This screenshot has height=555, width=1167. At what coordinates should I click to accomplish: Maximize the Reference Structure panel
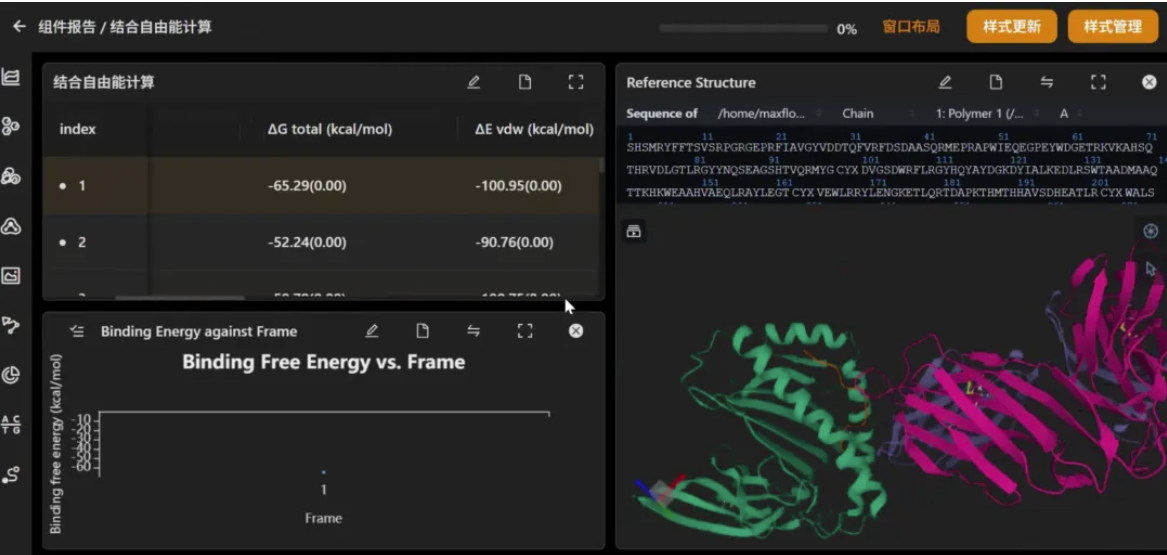click(x=1098, y=83)
